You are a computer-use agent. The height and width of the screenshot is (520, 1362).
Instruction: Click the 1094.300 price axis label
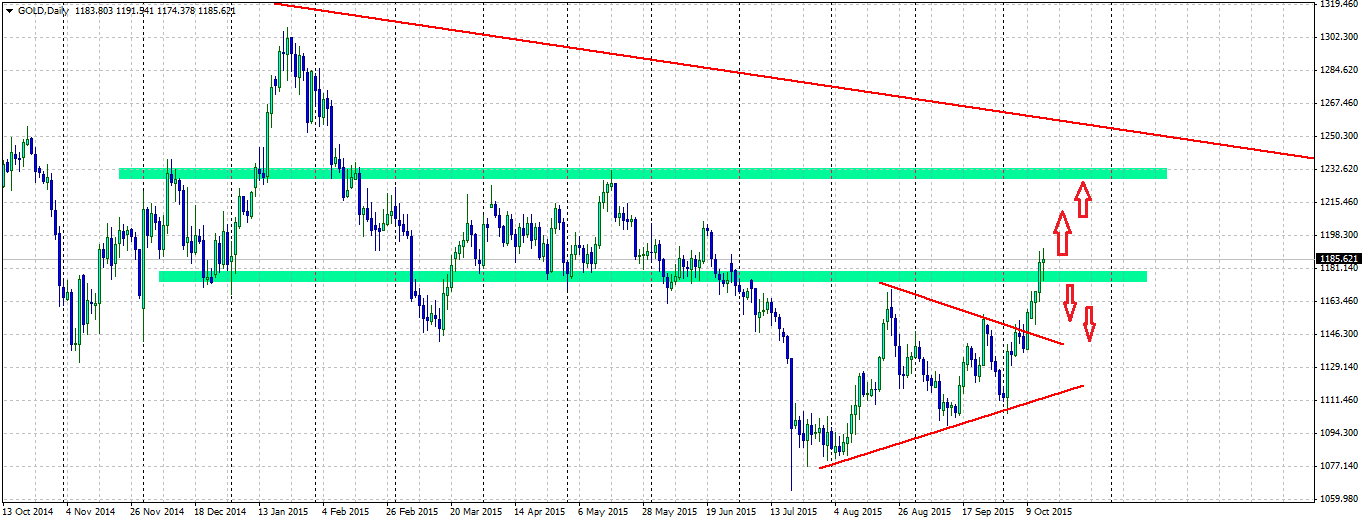pyautogui.click(x=1340, y=433)
